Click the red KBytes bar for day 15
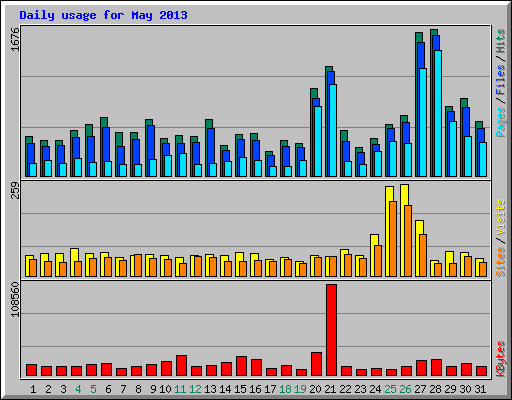This screenshot has width=512, height=400. tap(241, 366)
